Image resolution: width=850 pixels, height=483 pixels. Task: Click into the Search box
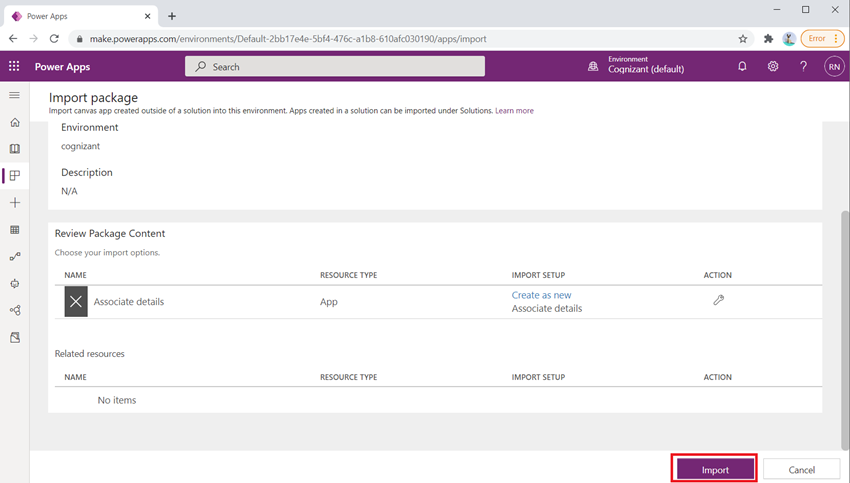(335, 66)
